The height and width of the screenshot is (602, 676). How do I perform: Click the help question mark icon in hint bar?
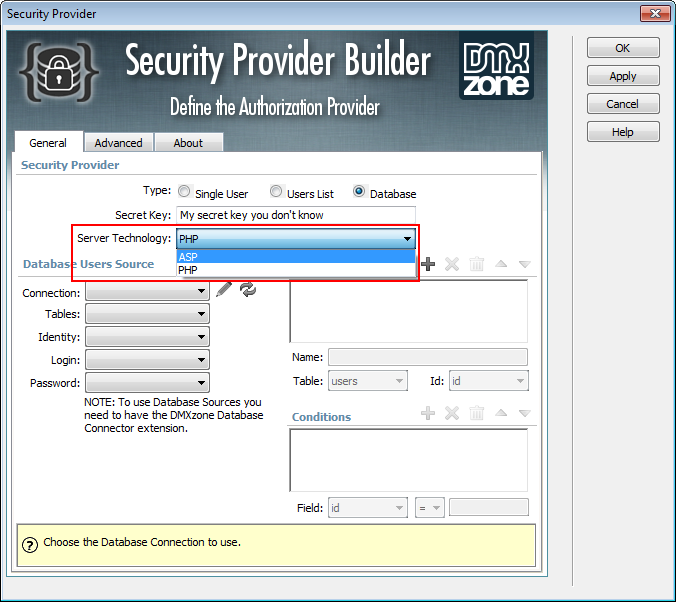tap(30, 545)
